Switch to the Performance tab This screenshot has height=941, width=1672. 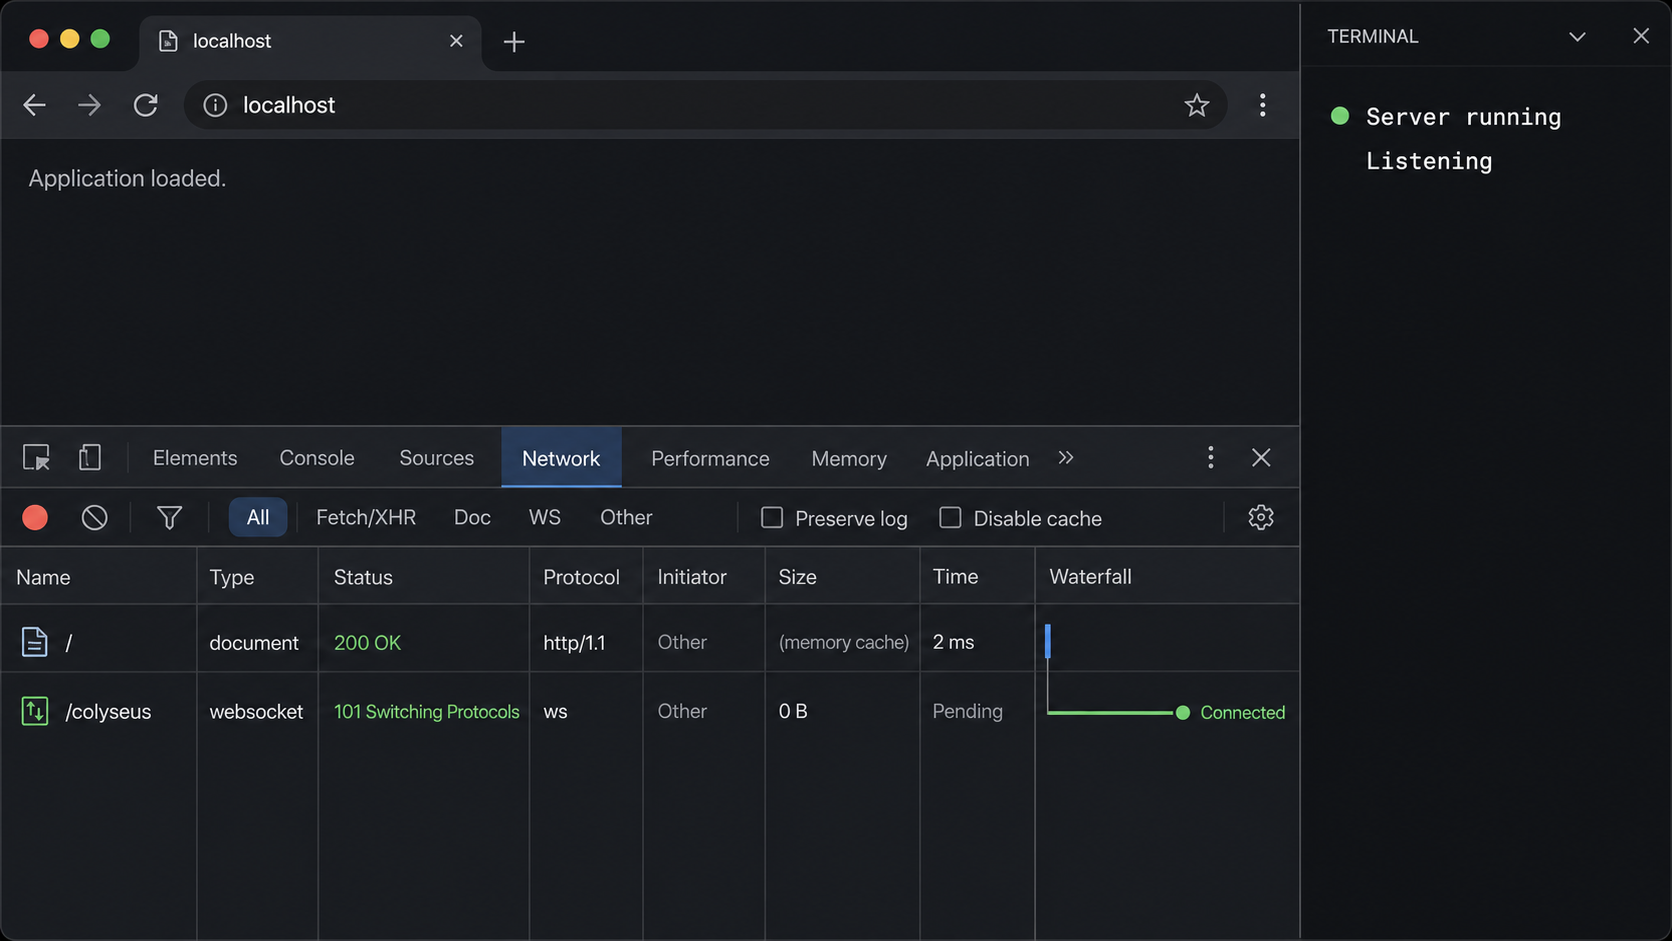710,458
